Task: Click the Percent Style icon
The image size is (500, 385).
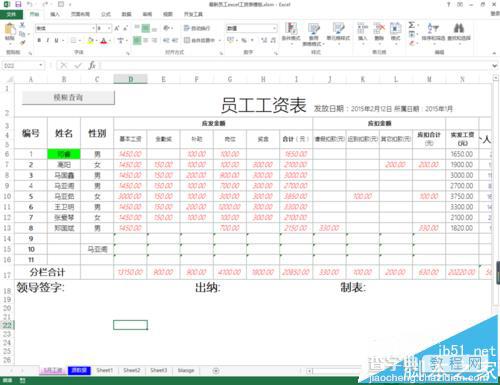Action: click(244, 40)
